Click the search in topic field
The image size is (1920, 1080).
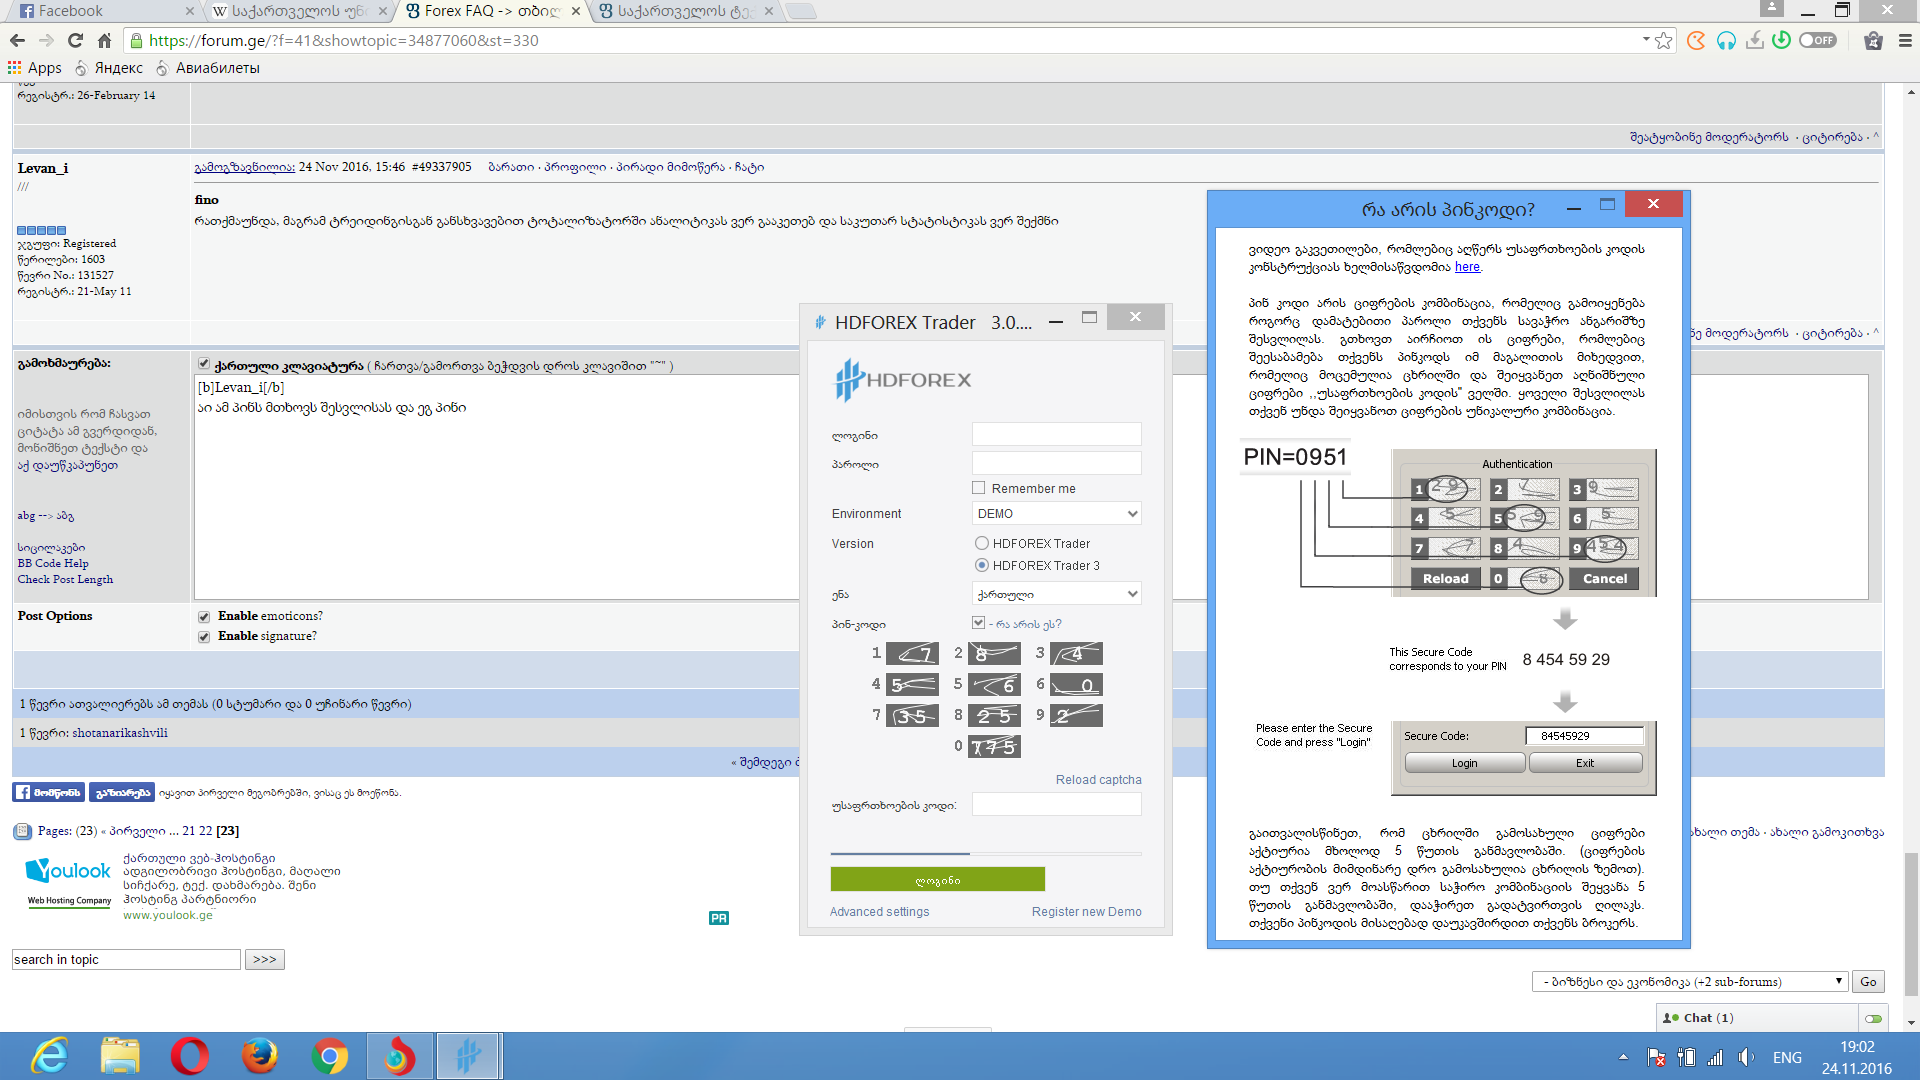click(x=126, y=959)
